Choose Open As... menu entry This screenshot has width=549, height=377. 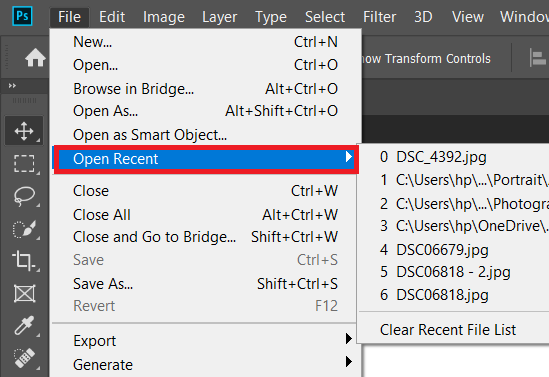point(206,111)
